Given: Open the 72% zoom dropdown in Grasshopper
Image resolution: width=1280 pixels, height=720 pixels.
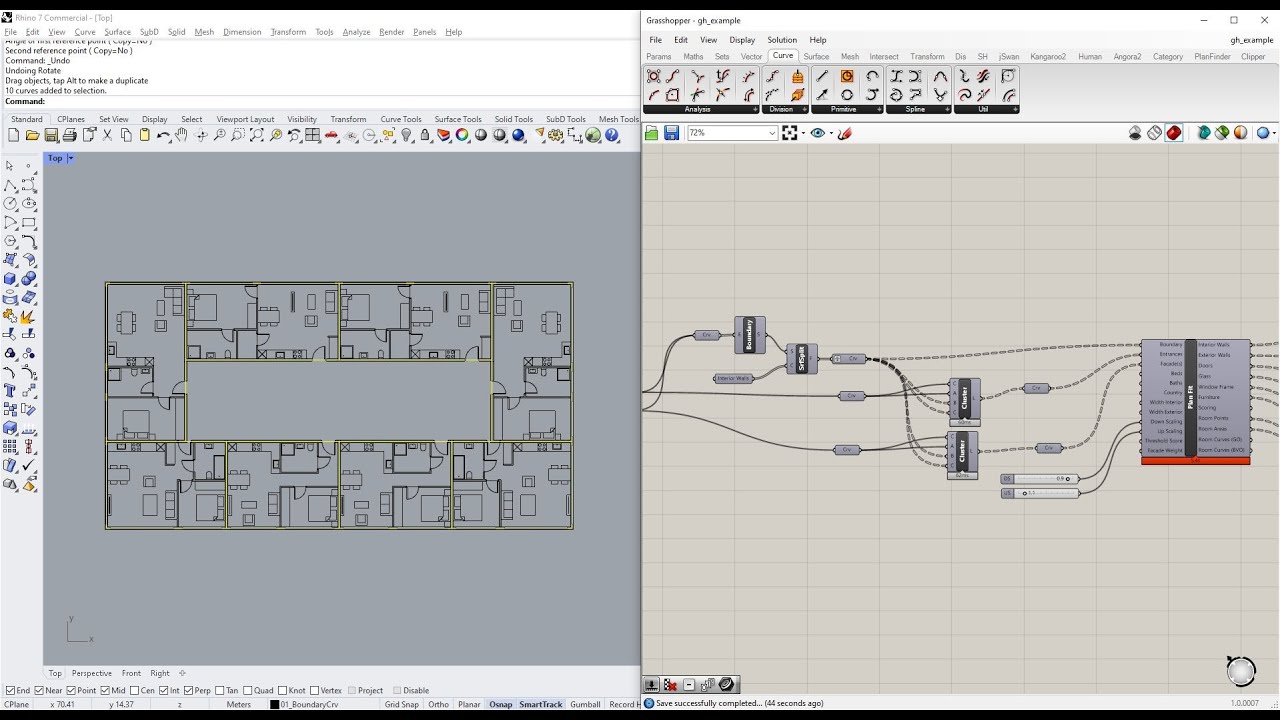Looking at the screenshot, I should point(772,133).
